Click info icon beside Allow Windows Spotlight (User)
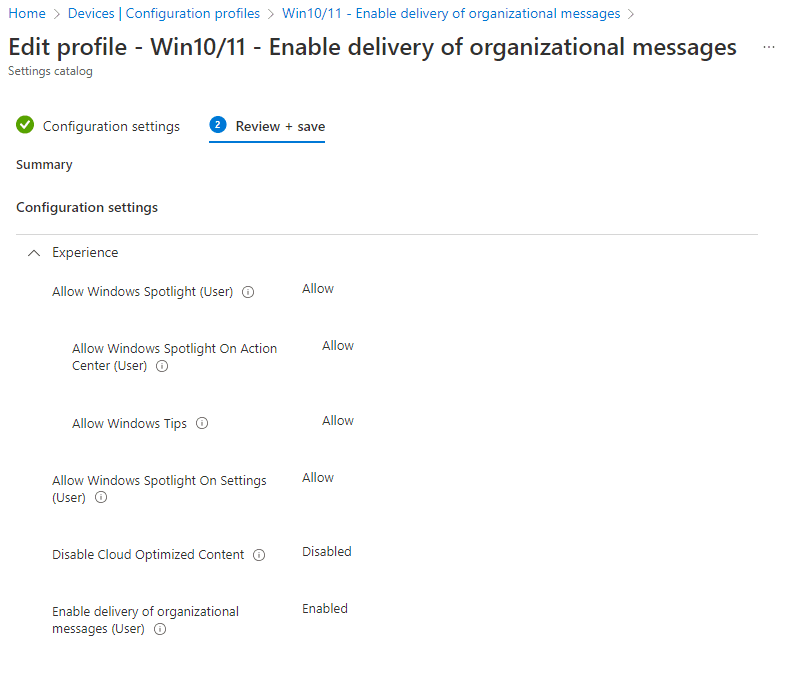Screen dimensions: 809x675 249,293
